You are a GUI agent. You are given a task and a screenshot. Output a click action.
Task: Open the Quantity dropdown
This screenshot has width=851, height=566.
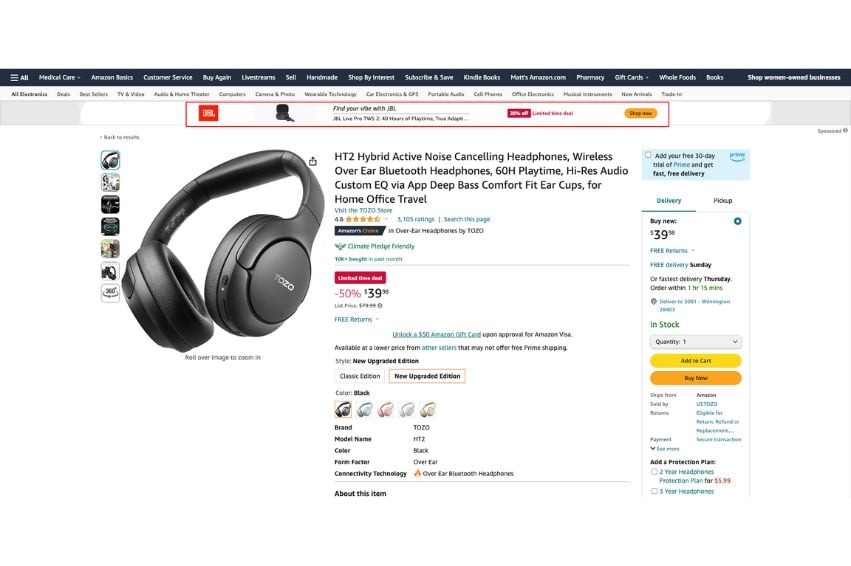696,342
